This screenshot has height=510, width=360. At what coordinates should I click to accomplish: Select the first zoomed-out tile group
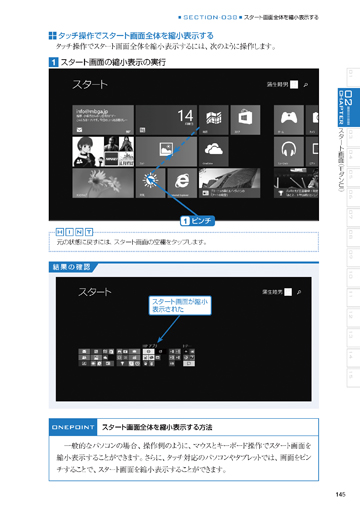[96, 357]
